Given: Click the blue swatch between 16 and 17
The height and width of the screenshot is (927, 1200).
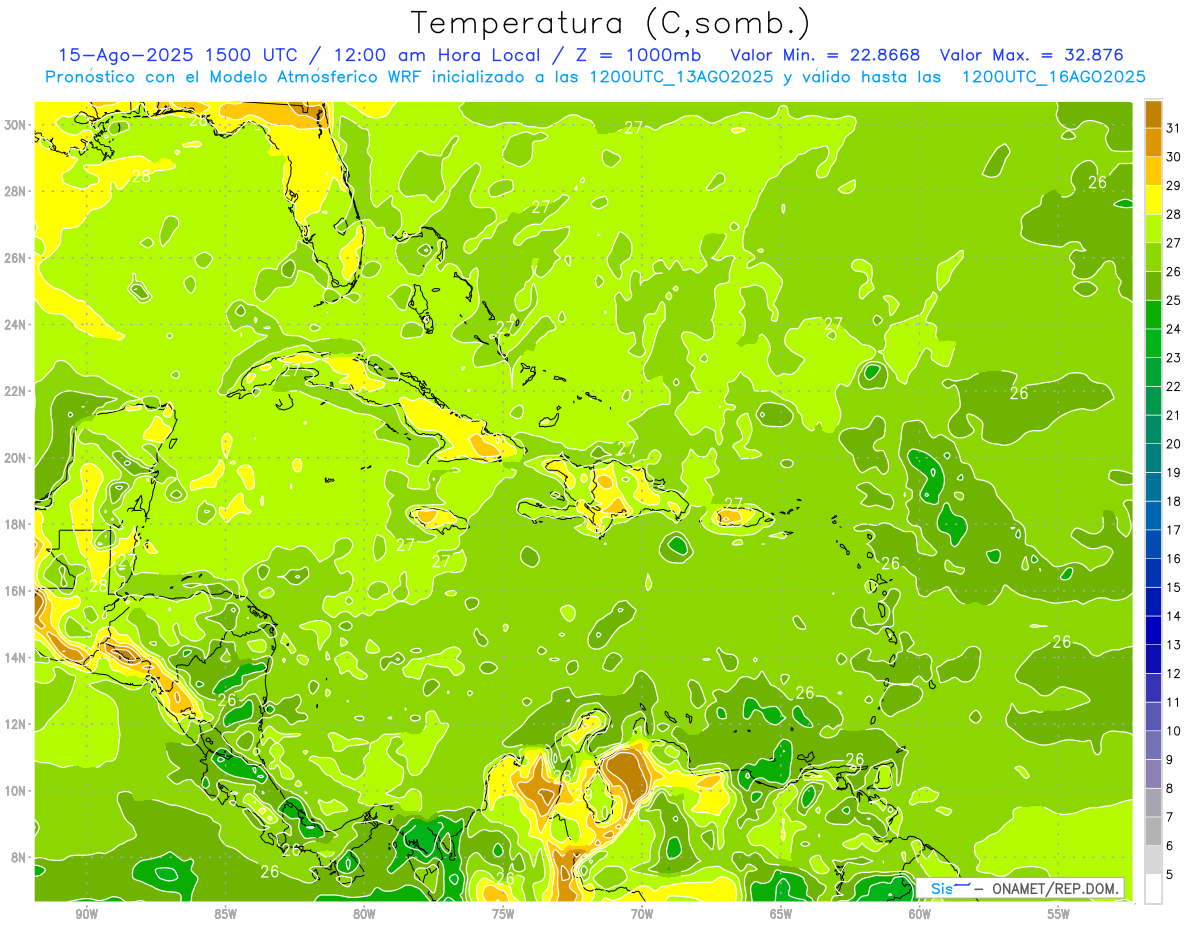Looking at the screenshot, I should pos(1153,544).
